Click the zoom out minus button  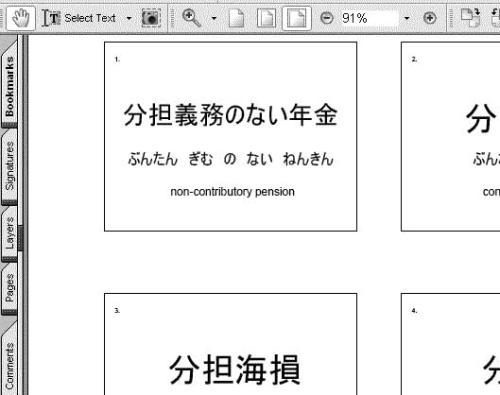[x=327, y=18]
